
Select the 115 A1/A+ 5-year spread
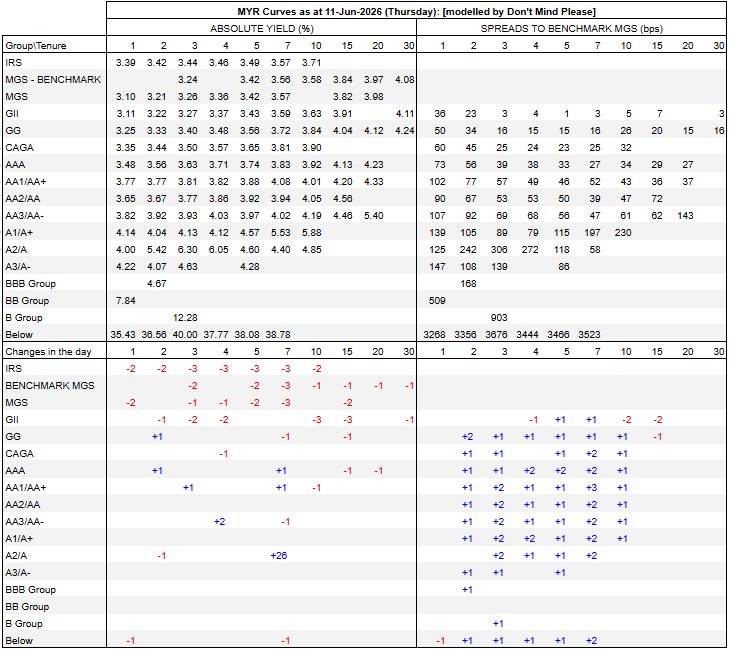(561, 233)
